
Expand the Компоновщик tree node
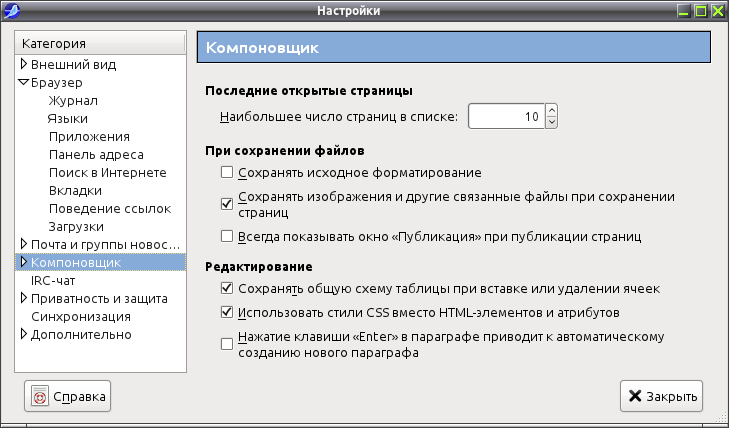(24, 262)
